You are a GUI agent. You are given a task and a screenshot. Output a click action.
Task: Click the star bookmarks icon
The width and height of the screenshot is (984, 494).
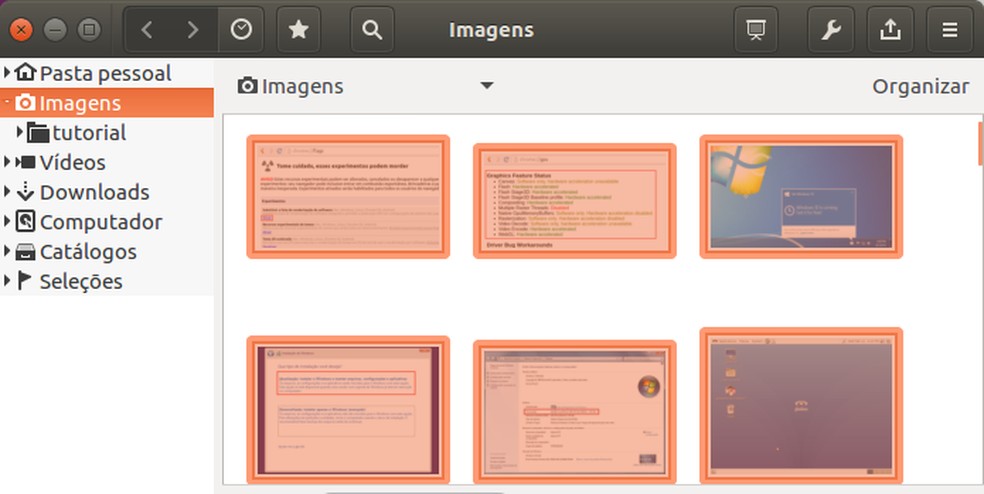coord(298,30)
